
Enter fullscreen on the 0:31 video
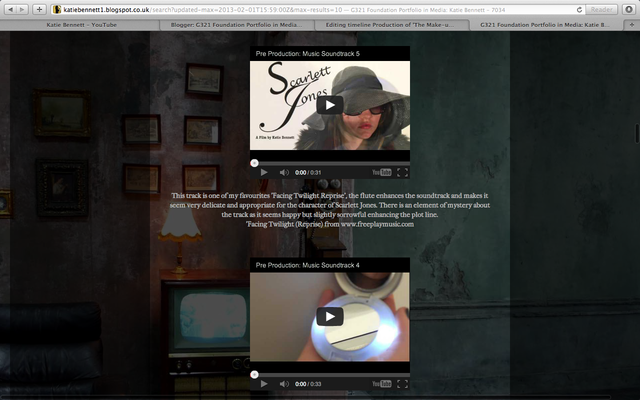coord(402,173)
